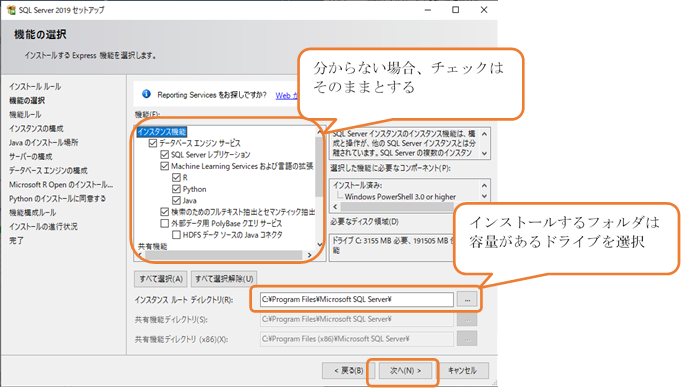Click the prerequisites list scroll up arrow
The image size is (684, 392).
pyautogui.click(x=484, y=185)
